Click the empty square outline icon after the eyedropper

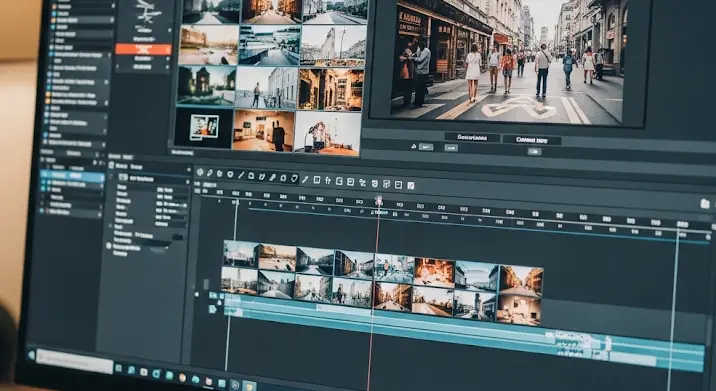pos(317,180)
